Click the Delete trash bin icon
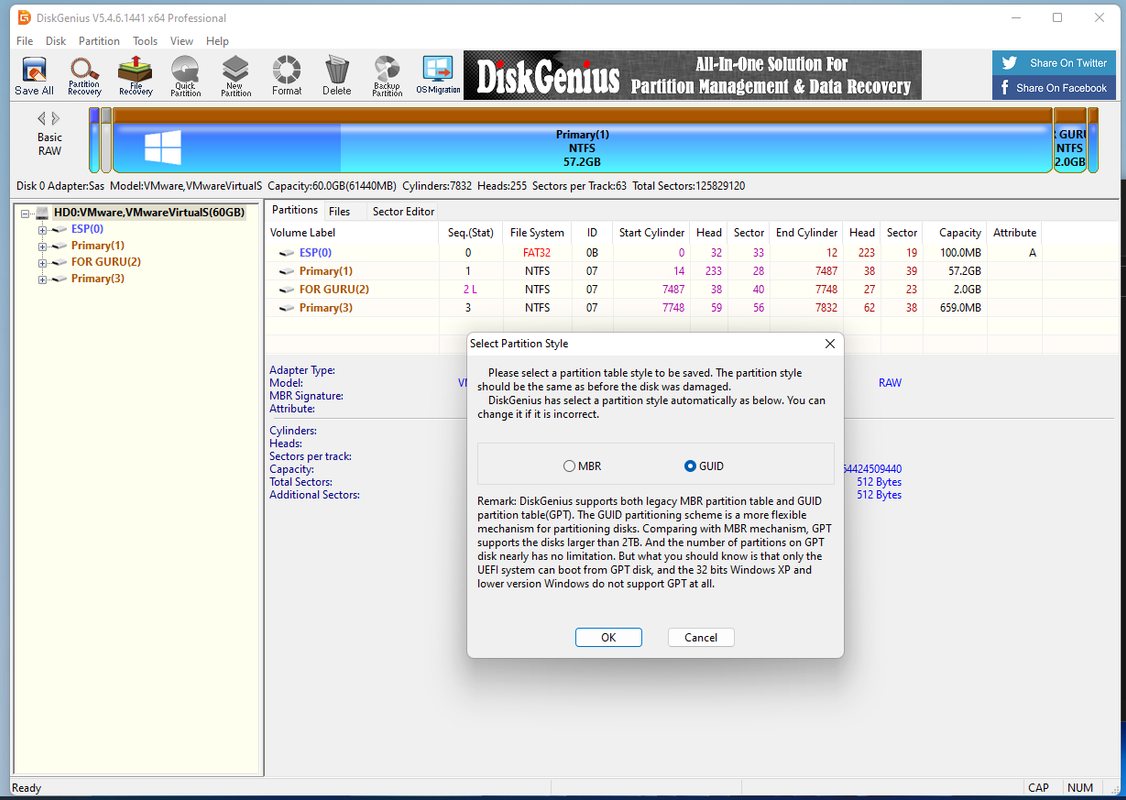Viewport: 1126px width, 800px height. pyautogui.click(x=337, y=75)
